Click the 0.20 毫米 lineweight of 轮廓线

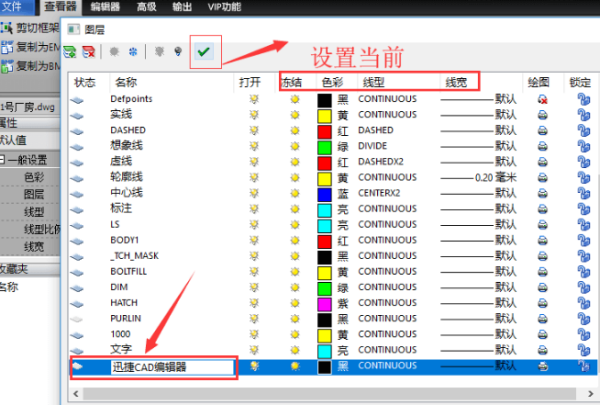(x=496, y=178)
